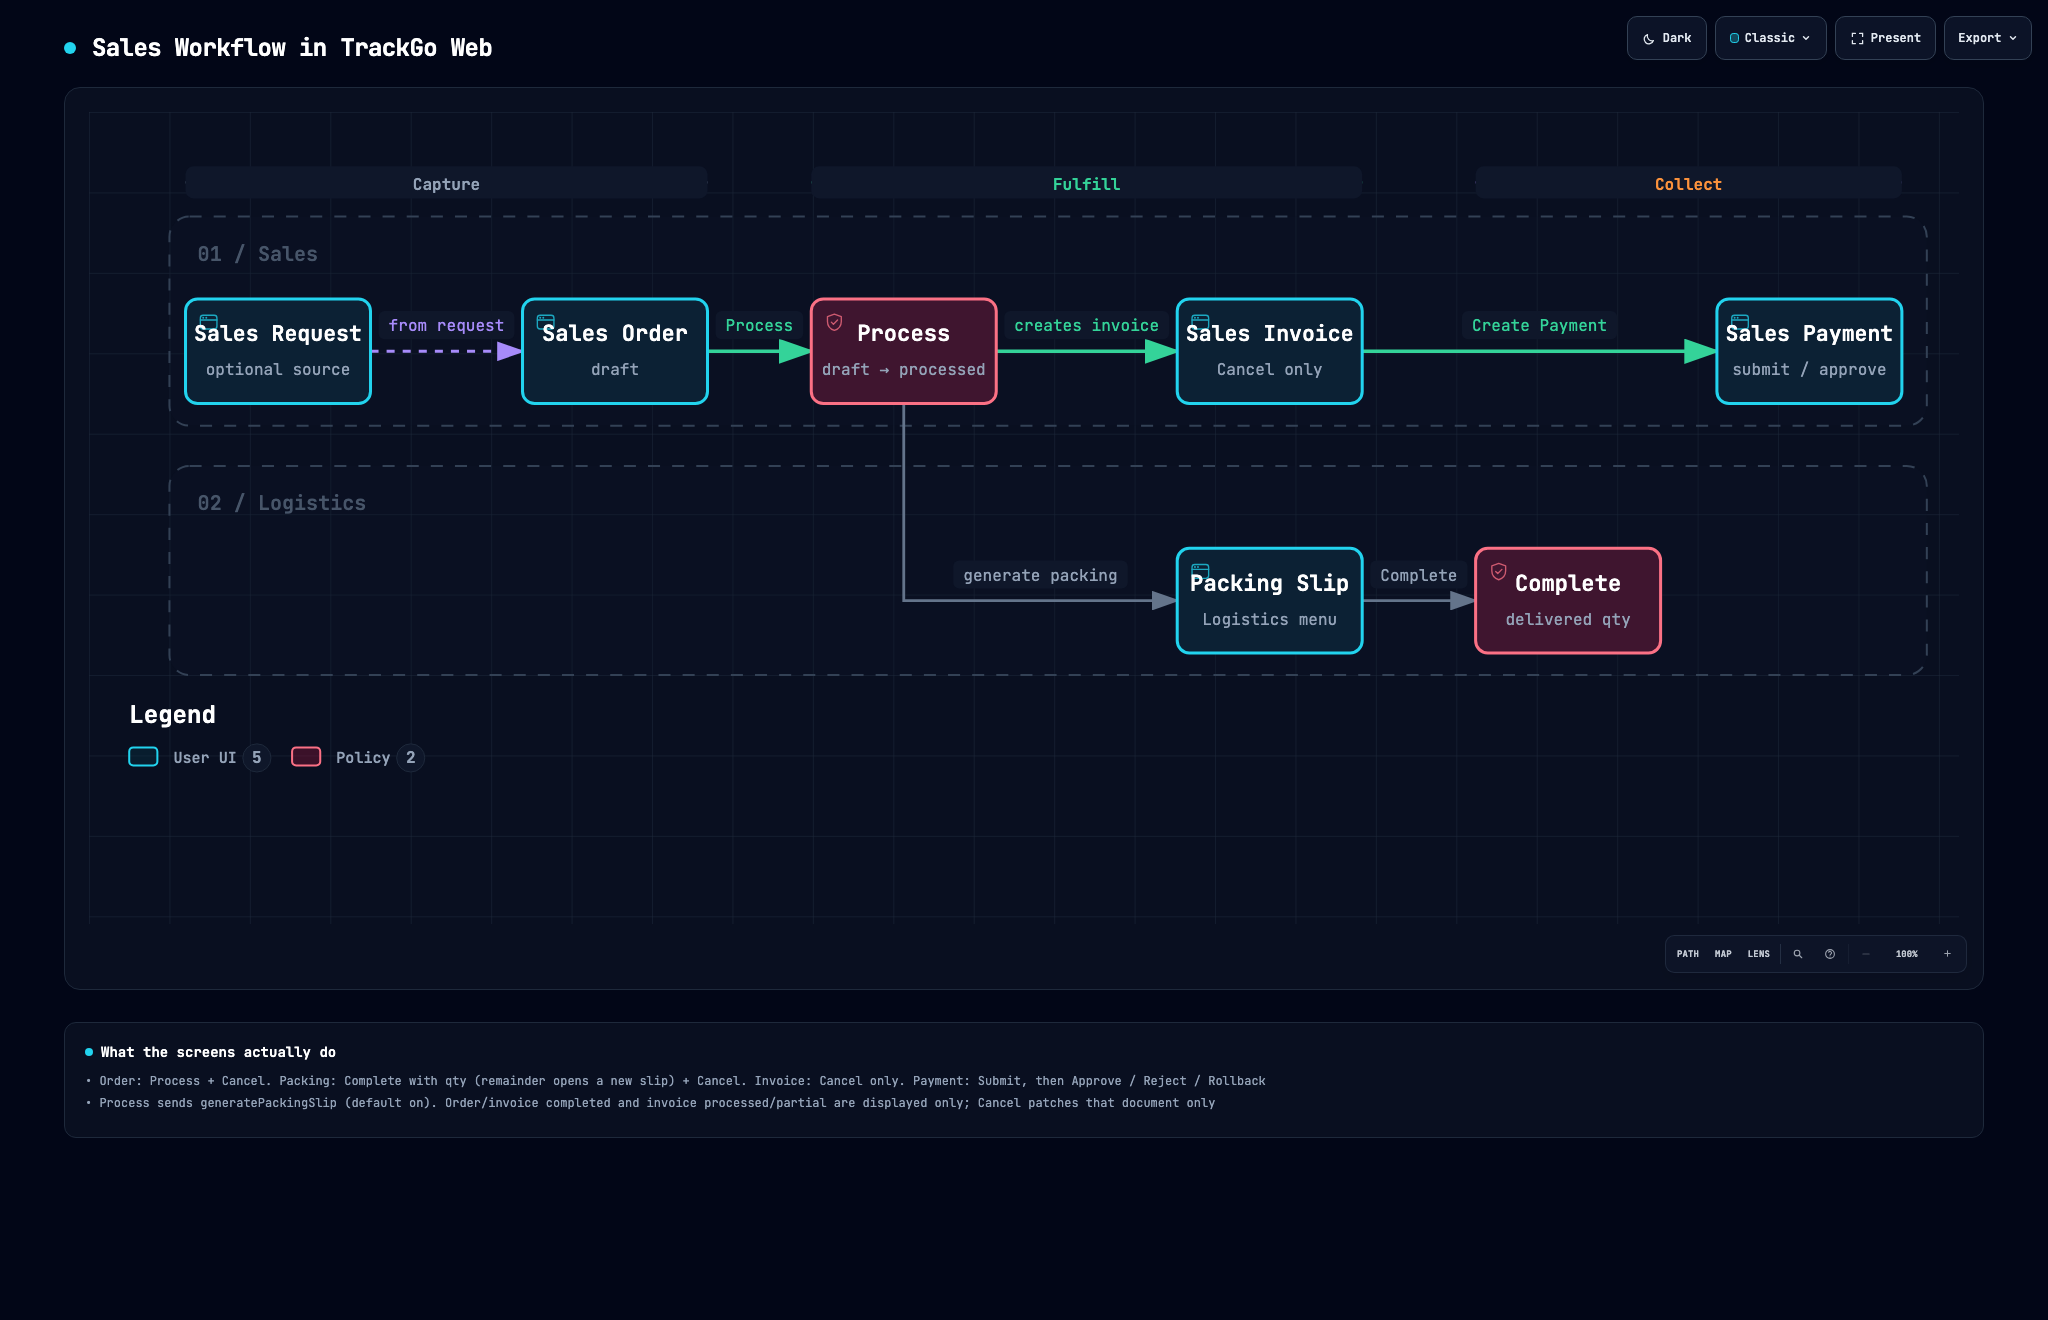Click the 'Sales Workflow in TrackGo Web' title
This screenshot has width=2048, height=1320.
click(292, 48)
